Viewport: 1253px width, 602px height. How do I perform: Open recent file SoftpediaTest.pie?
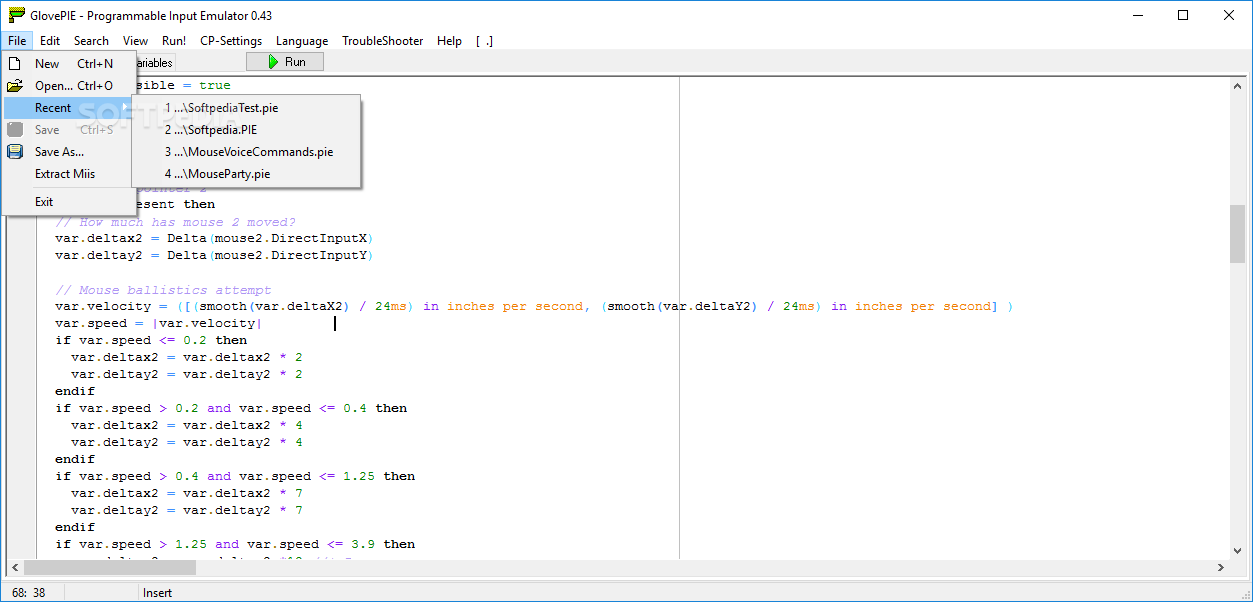point(246,108)
